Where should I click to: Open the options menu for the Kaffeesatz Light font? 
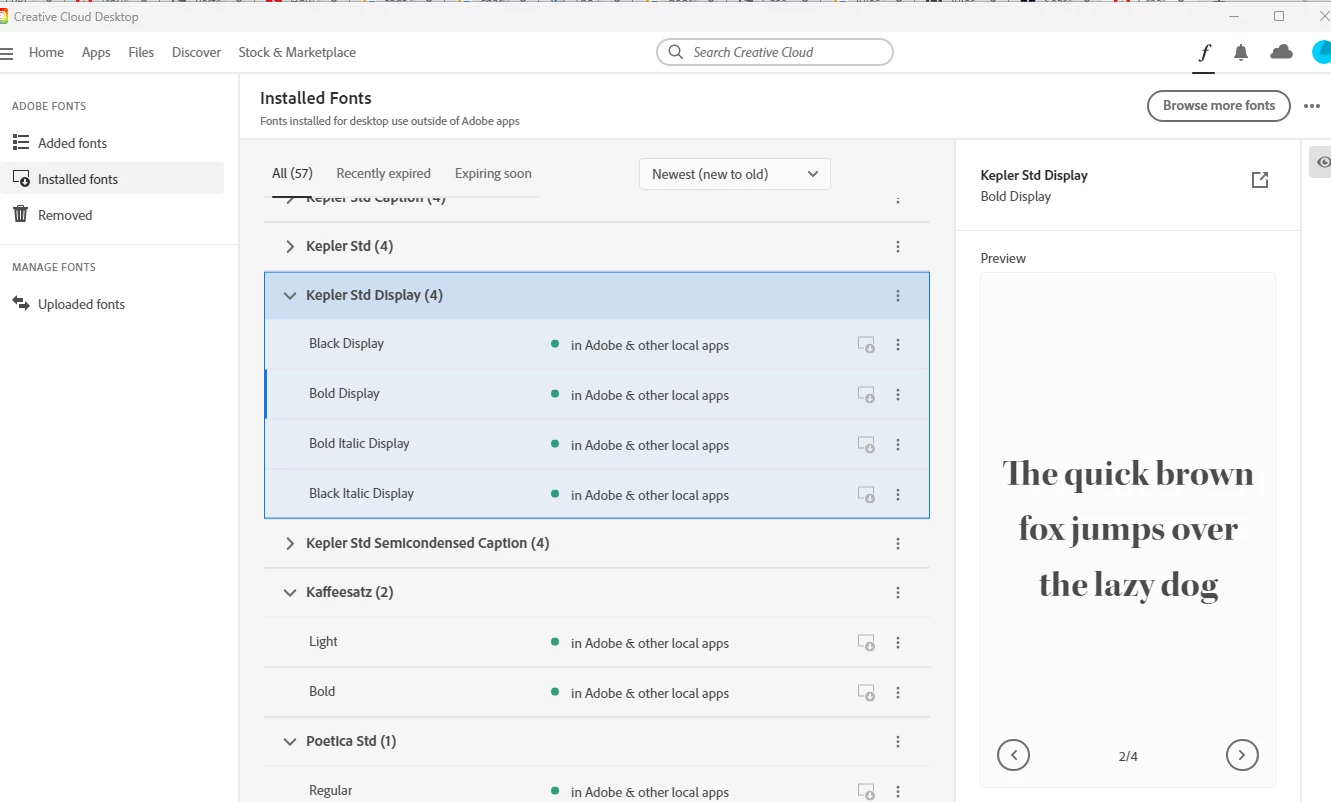[898, 643]
